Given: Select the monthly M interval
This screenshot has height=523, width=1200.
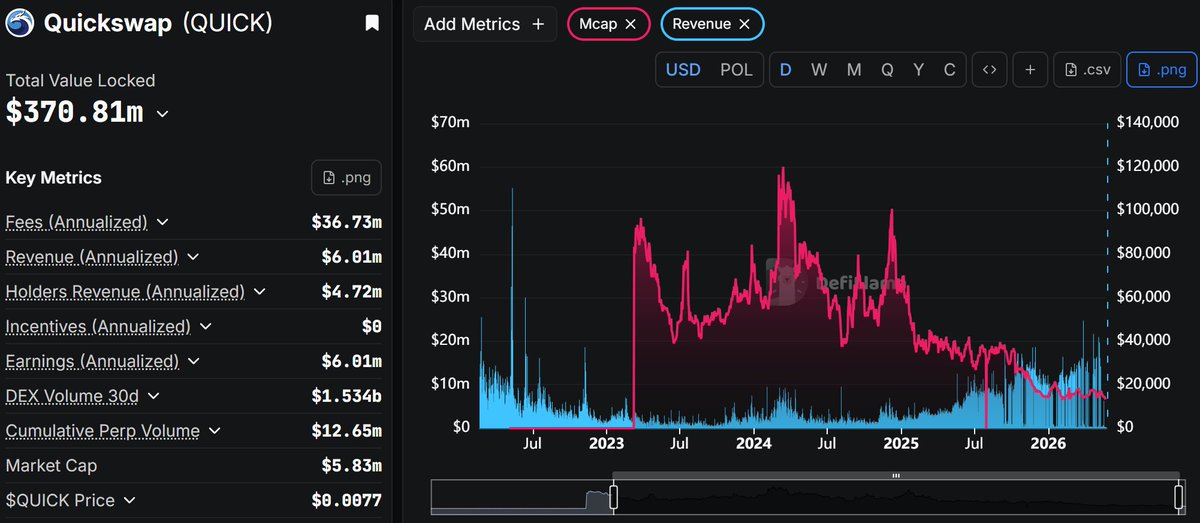Looking at the screenshot, I should pyautogui.click(x=853, y=70).
